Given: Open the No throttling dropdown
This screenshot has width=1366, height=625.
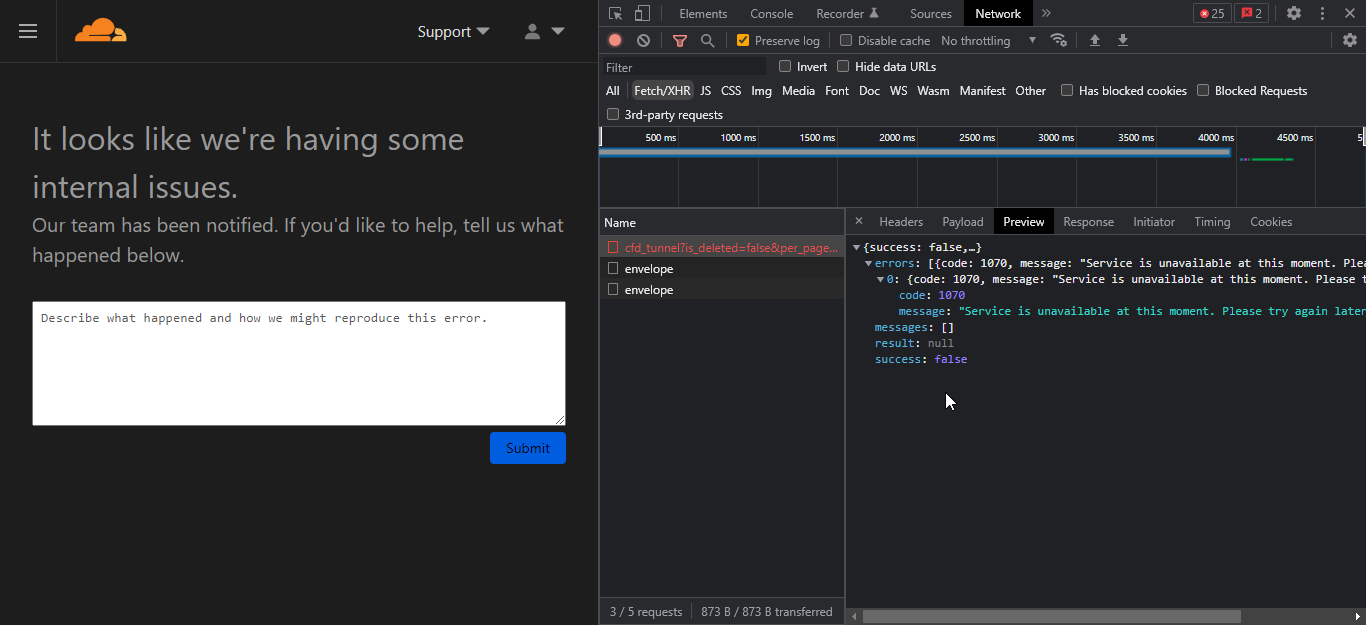Looking at the screenshot, I should click(x=987, y=40).
